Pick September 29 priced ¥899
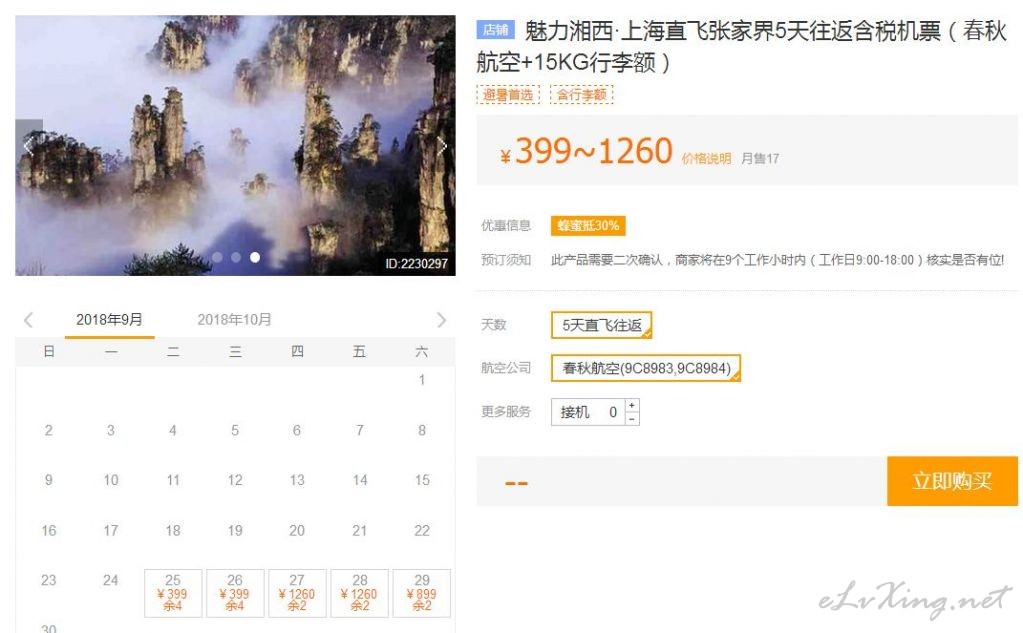Viewport: 1023px width, 633px height. point(421,593)
